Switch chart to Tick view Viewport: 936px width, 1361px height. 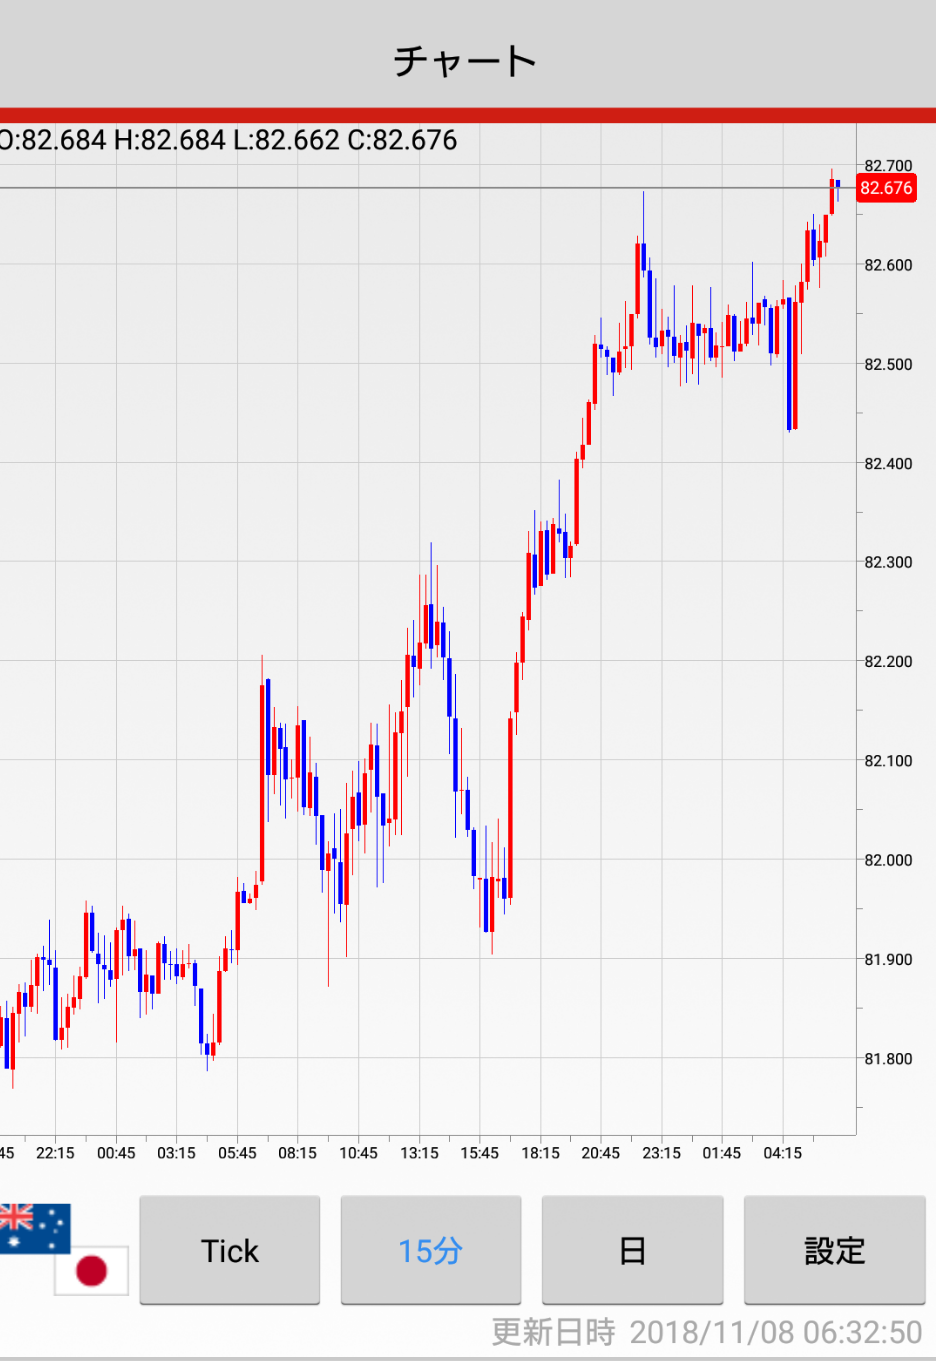[230, 1250]
